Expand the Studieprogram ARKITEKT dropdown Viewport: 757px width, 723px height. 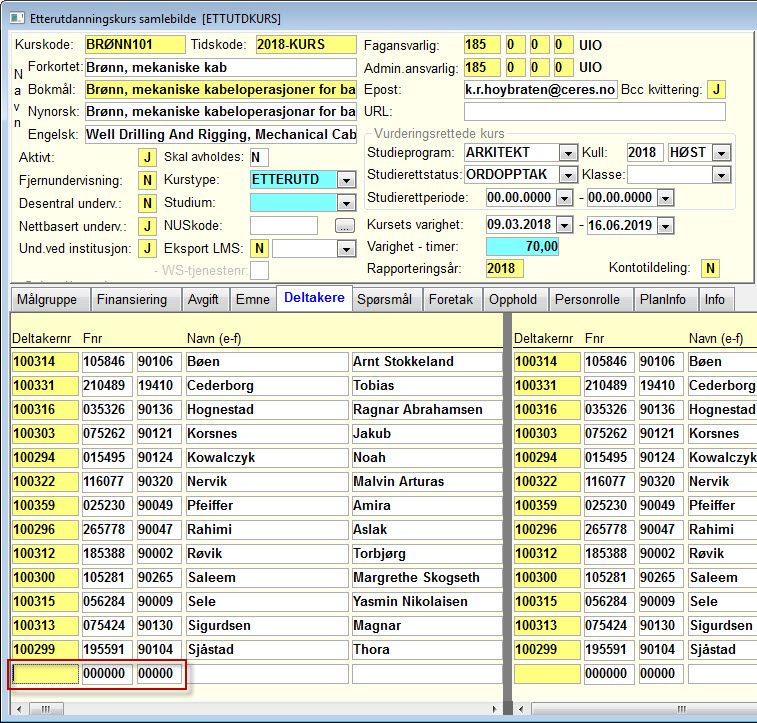[x=568, y=153]
